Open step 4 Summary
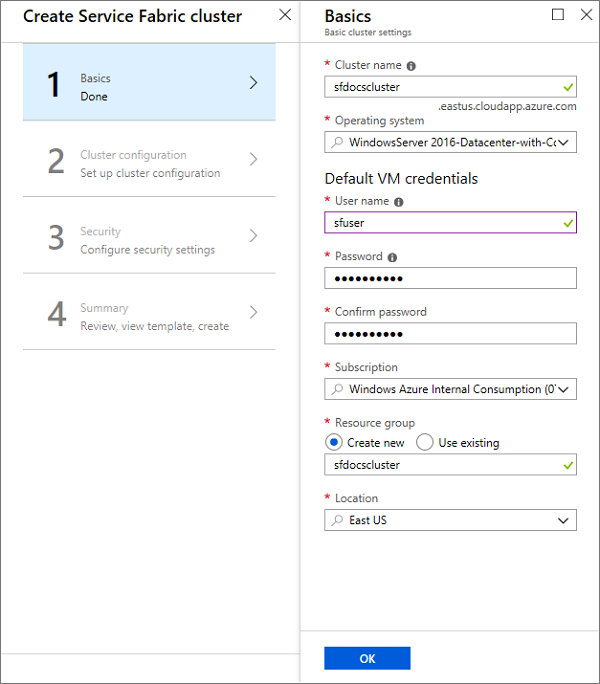Image resolution: width=600 pixels, height=684 pixels. pyautogui.click(x=149, y=312)
